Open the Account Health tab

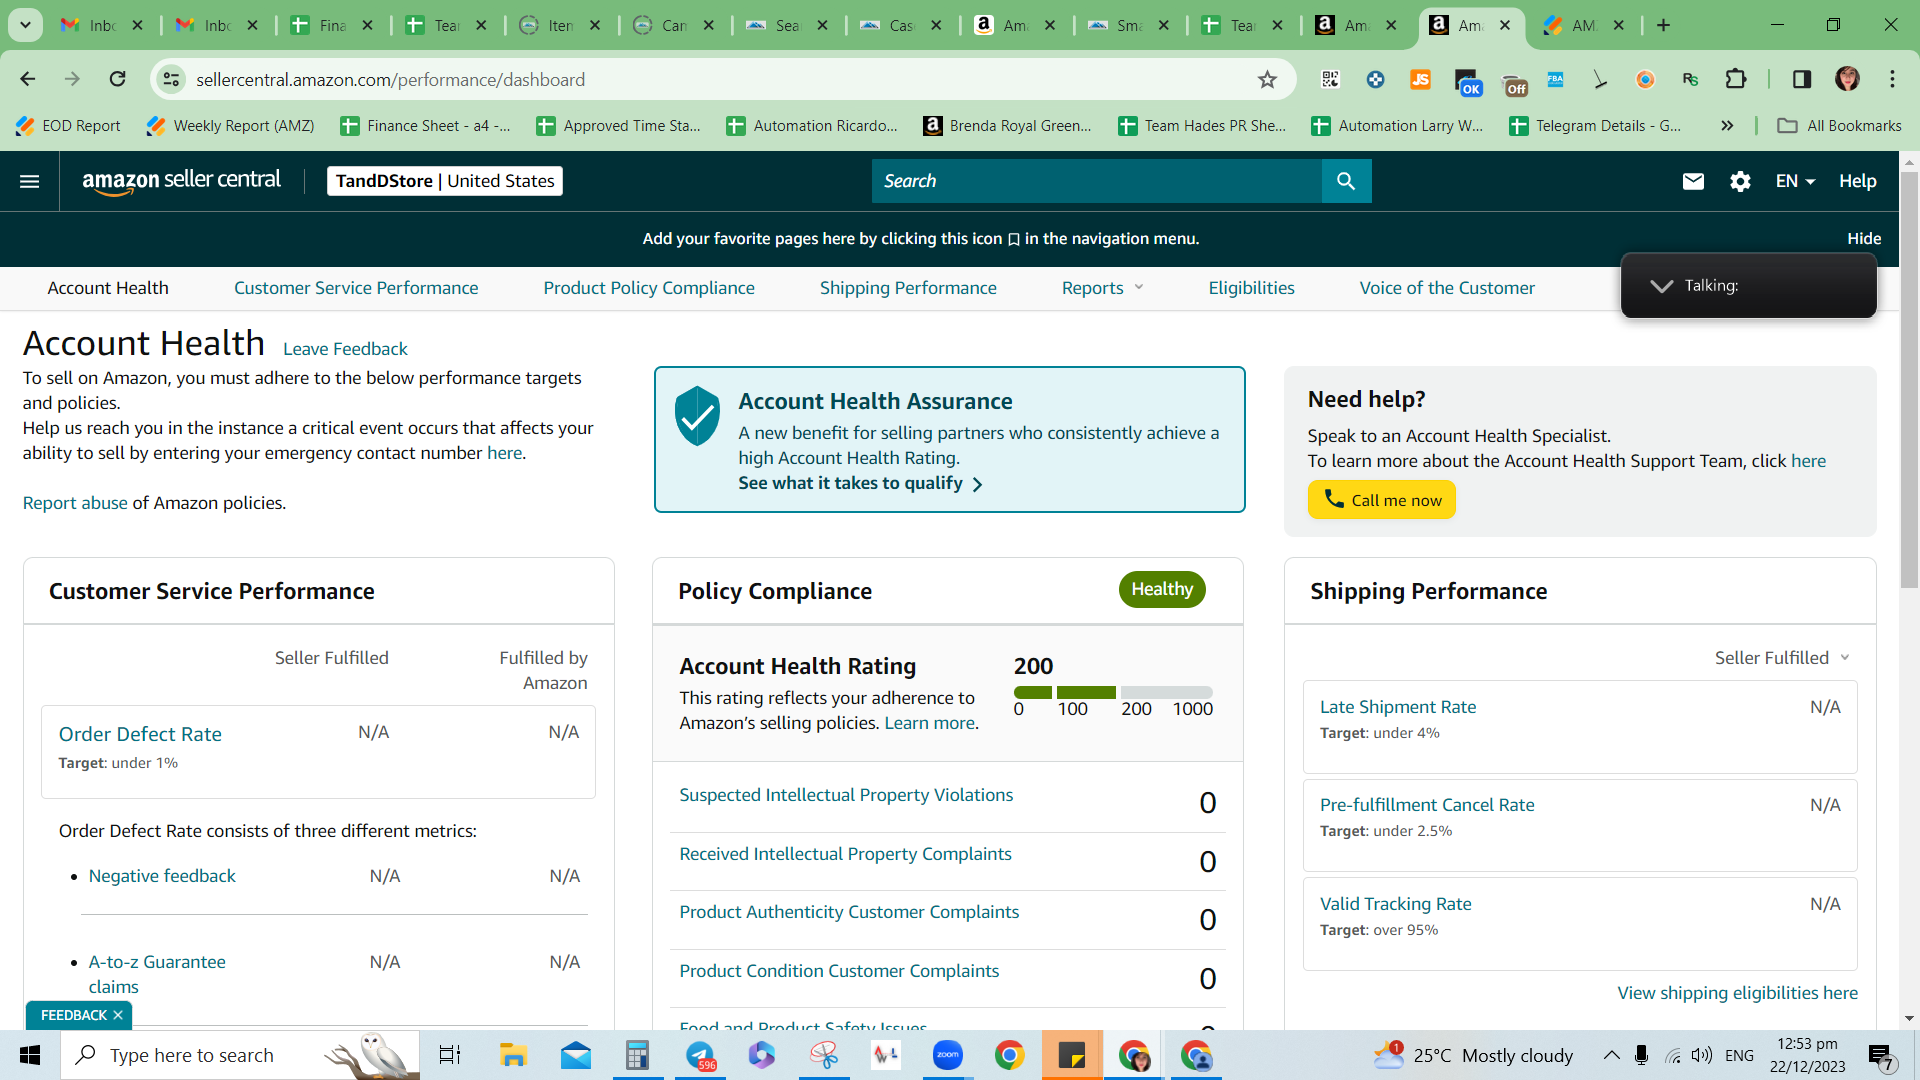108,288
